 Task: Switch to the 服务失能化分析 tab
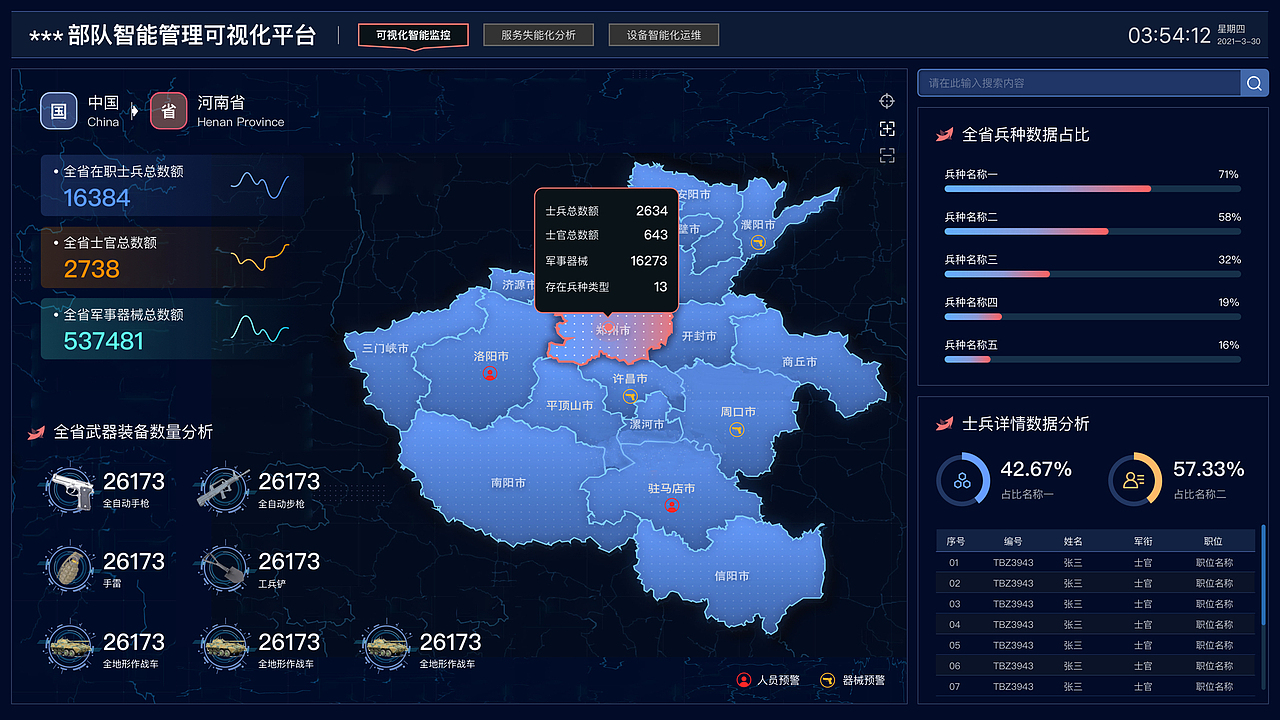538,35
